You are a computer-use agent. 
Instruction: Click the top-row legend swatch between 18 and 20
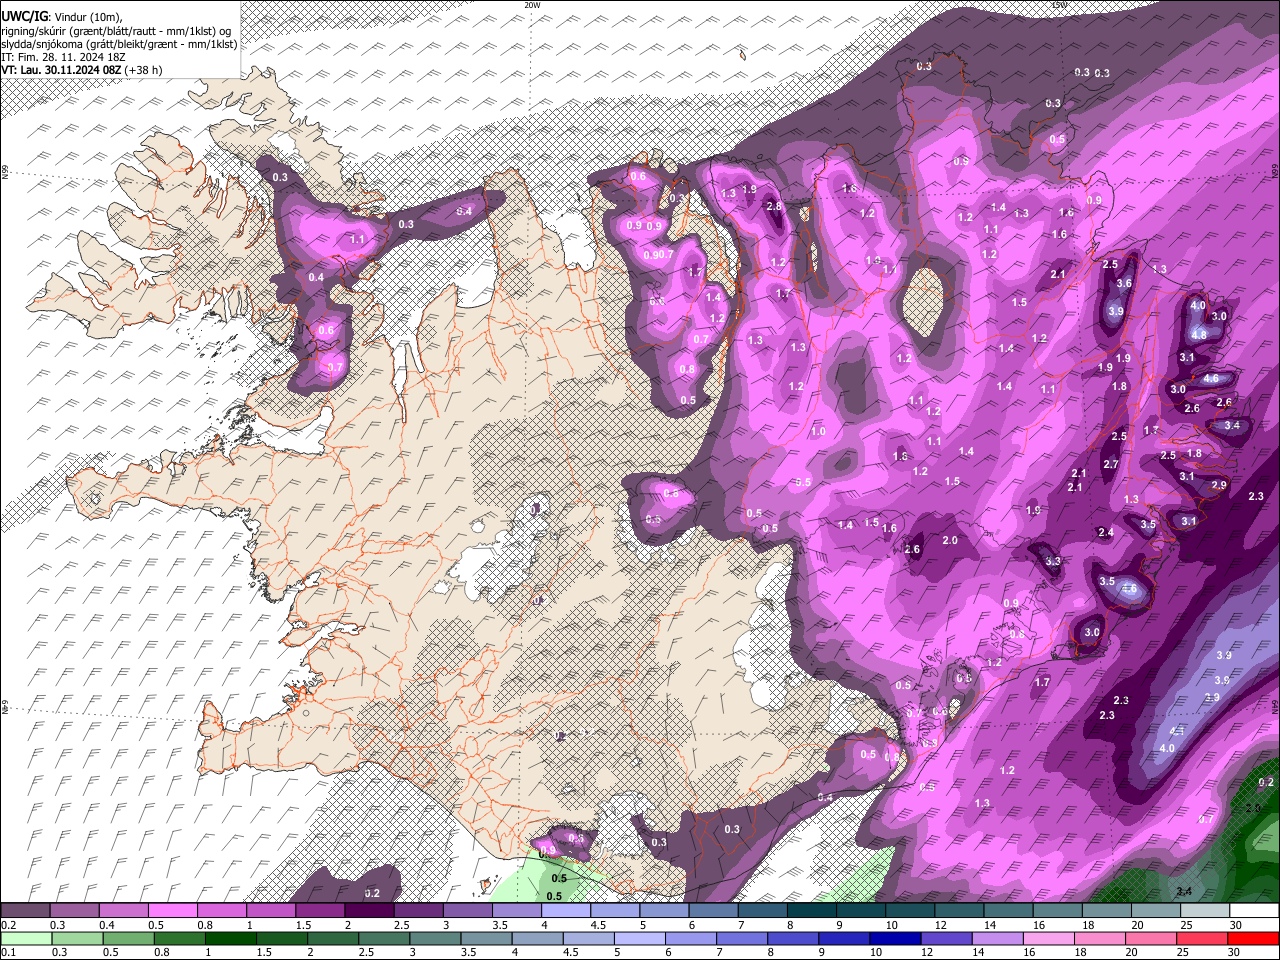[1105, 911]
